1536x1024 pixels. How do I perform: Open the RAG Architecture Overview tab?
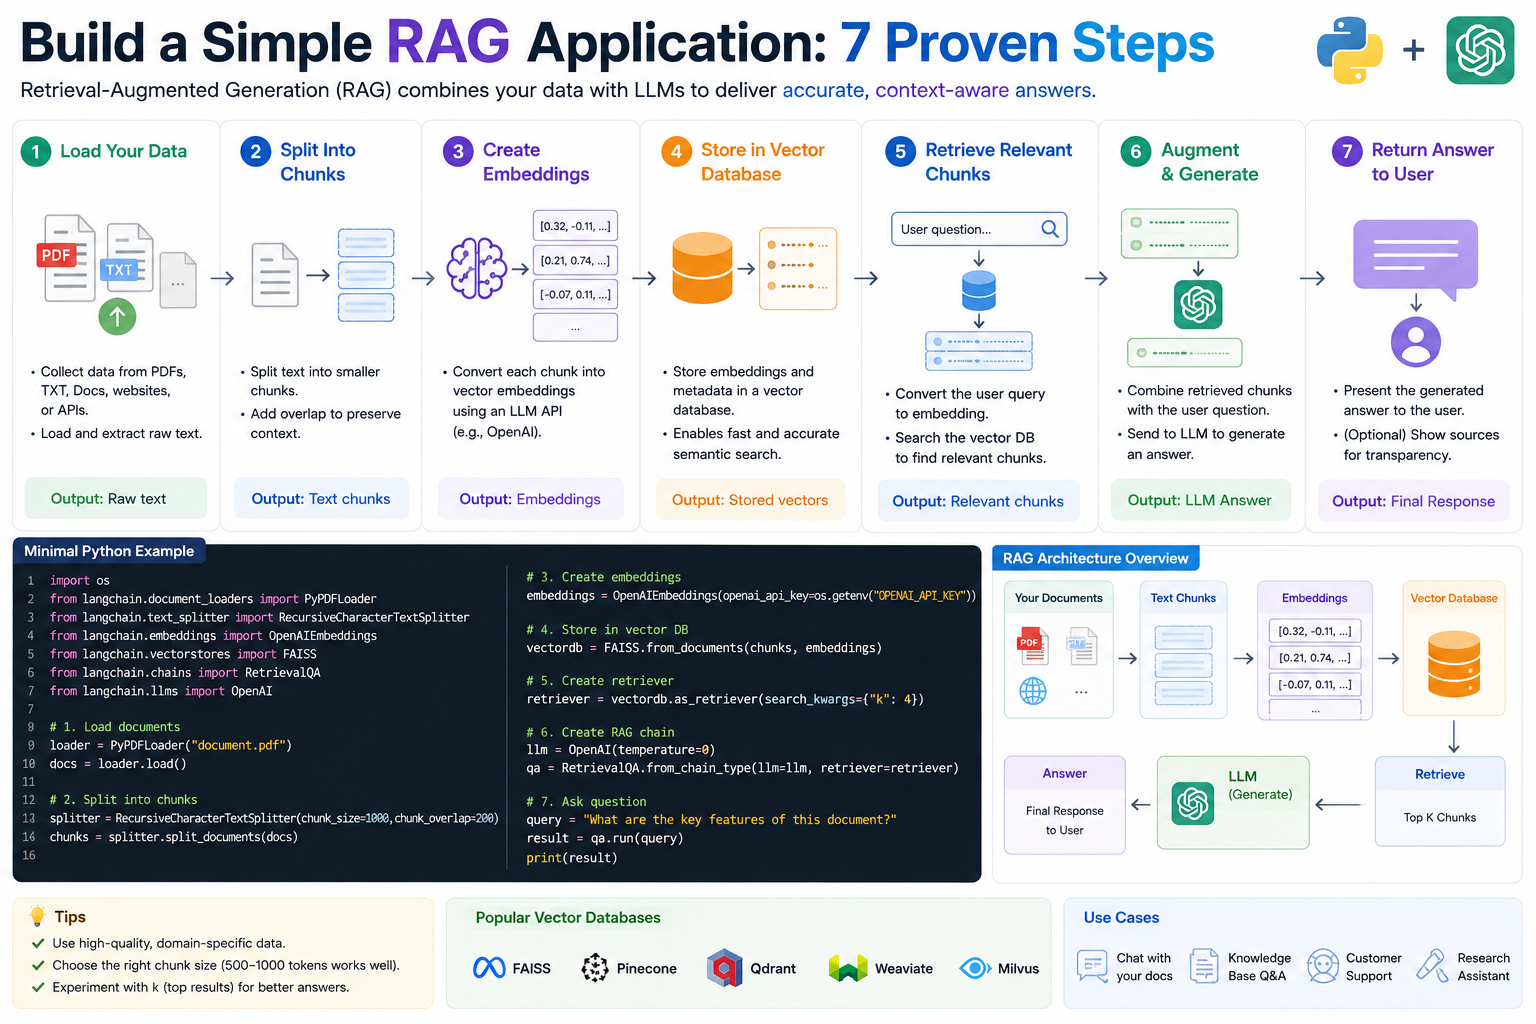click(x=1095, y=558)
